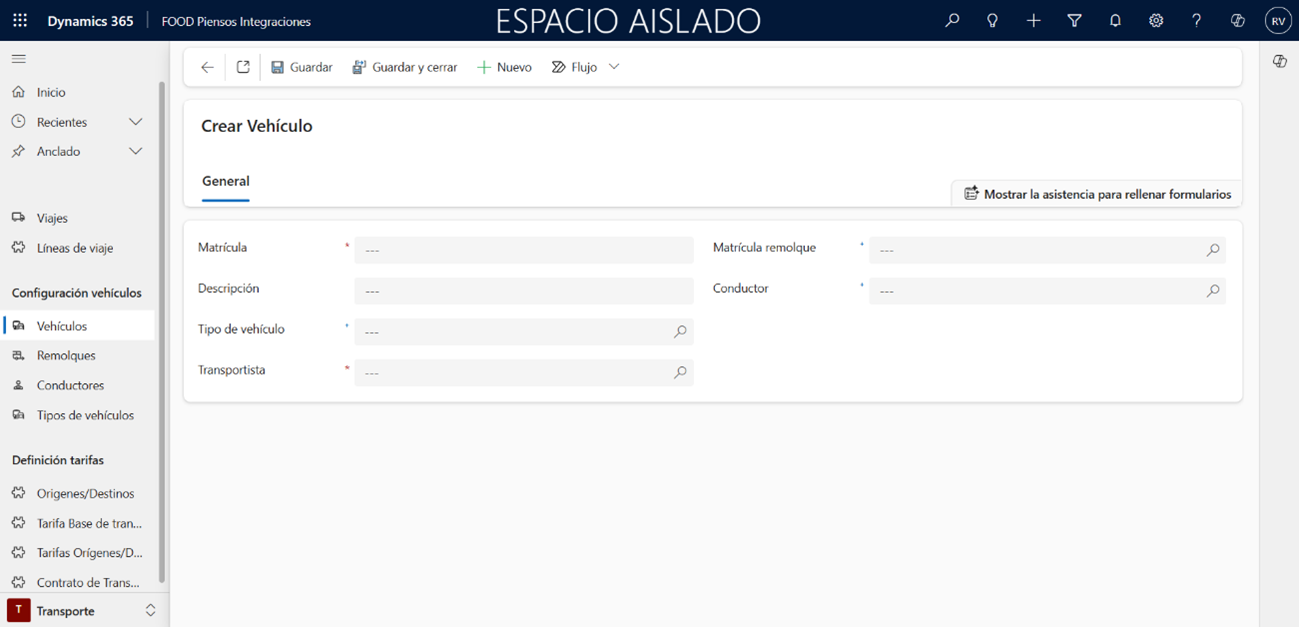Click the search magnifier in top bar
The height and width of the screenshot is (627, 1299).
(952, 20)
